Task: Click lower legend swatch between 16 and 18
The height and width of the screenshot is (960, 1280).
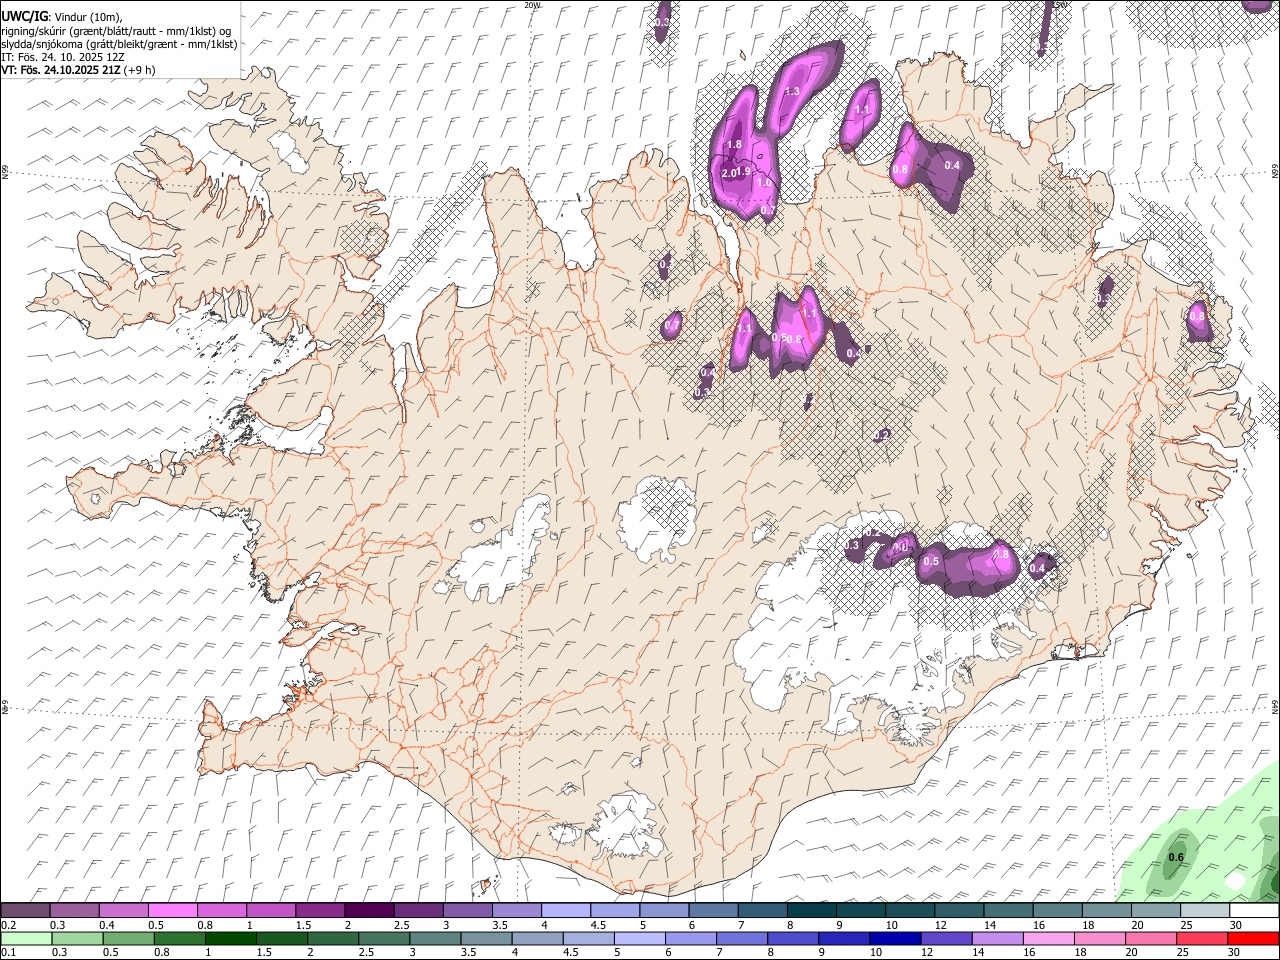Action: coord(1047,938)
